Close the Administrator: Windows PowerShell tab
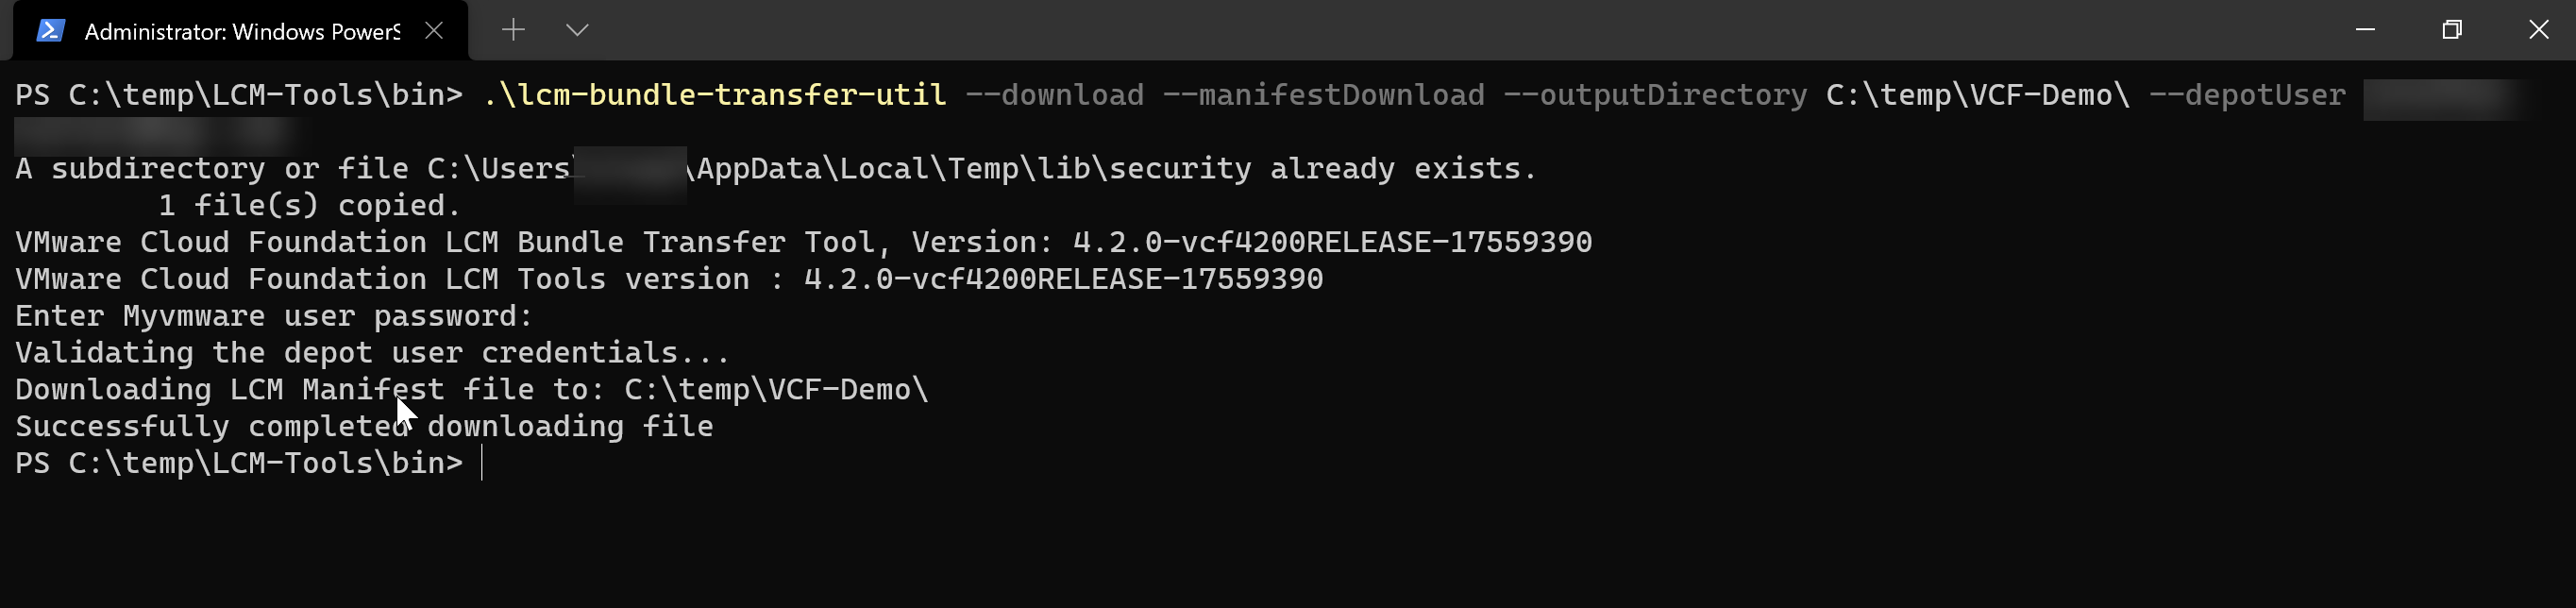The image size is (2576, 608). 434,31
